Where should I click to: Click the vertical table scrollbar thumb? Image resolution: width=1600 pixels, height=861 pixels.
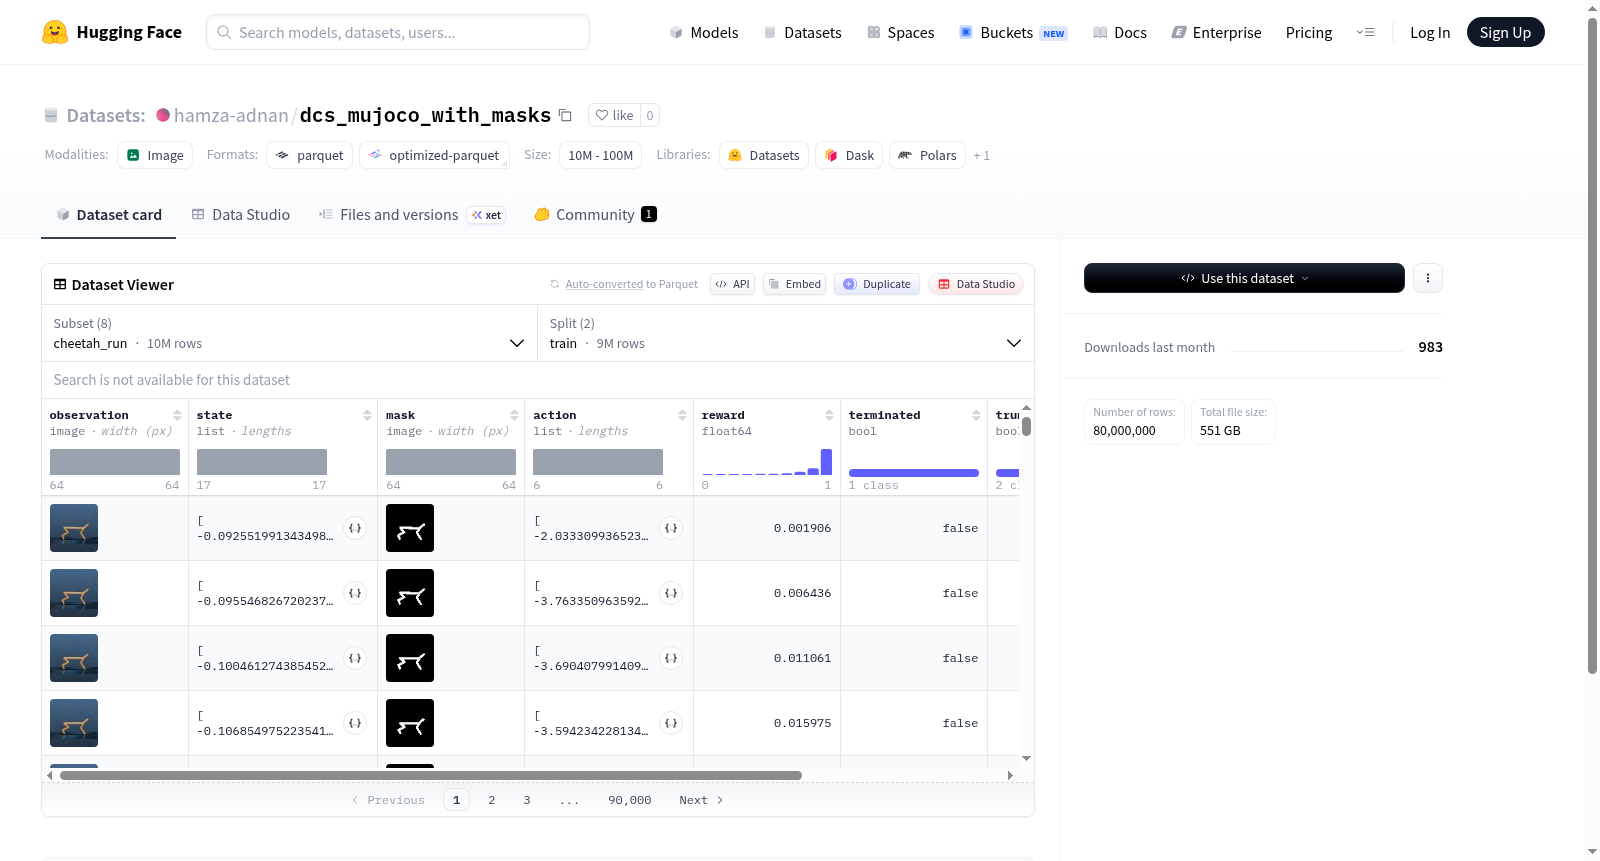[x=1026, y=426]
